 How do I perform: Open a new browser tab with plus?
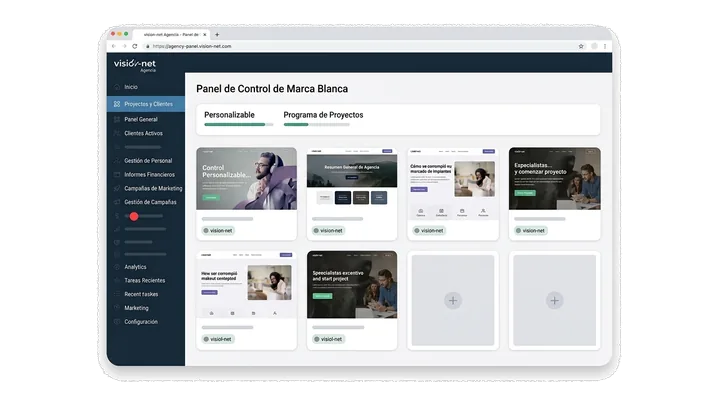217,34
